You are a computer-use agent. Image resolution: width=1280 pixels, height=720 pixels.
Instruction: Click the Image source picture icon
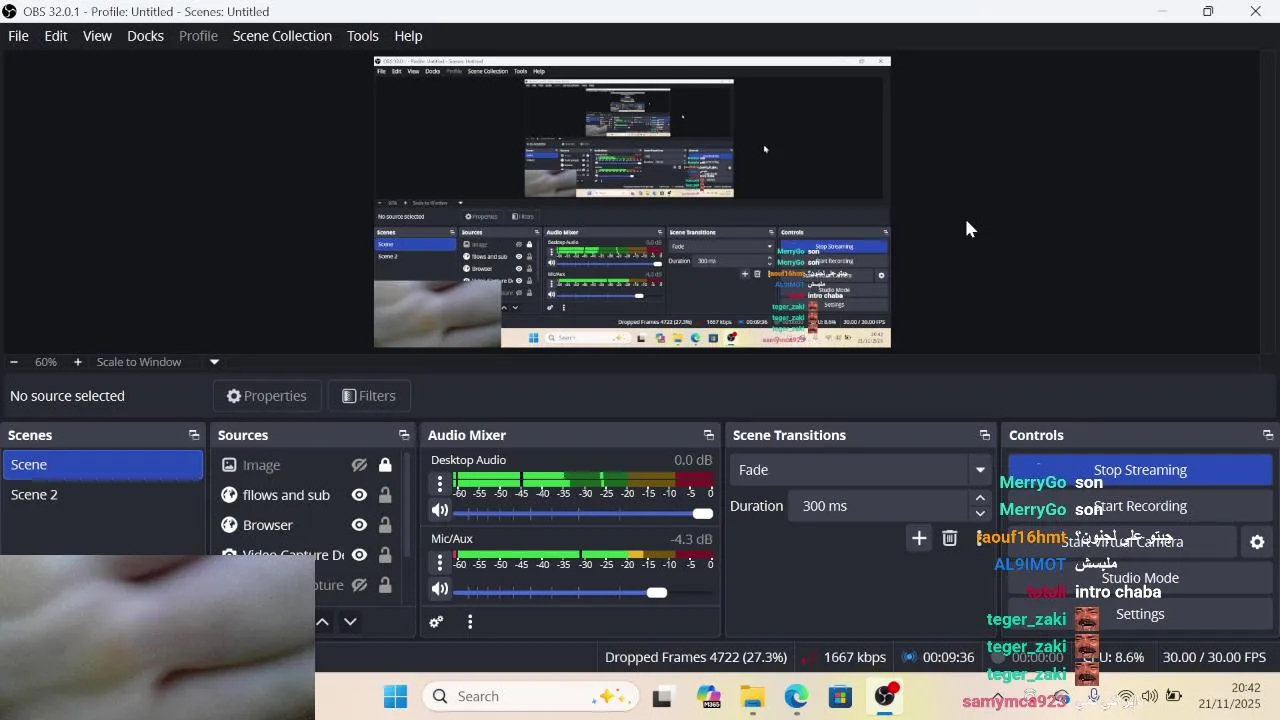[x=229, y=465]
